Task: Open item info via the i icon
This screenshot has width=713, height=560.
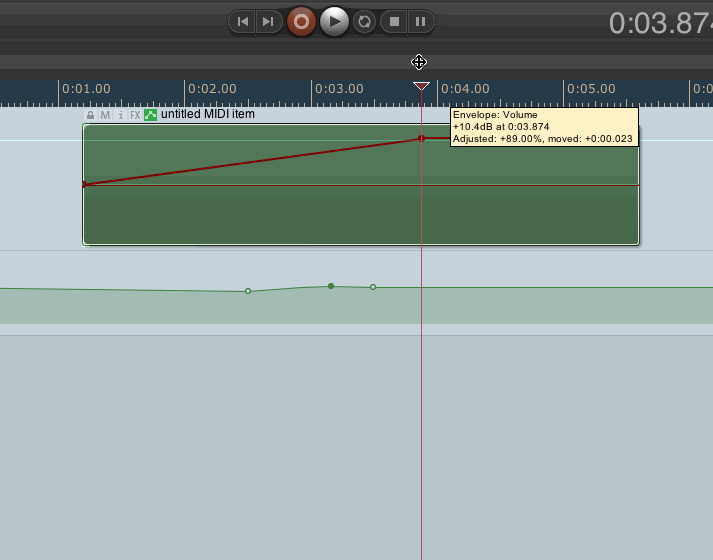Action: click(121, 115)
